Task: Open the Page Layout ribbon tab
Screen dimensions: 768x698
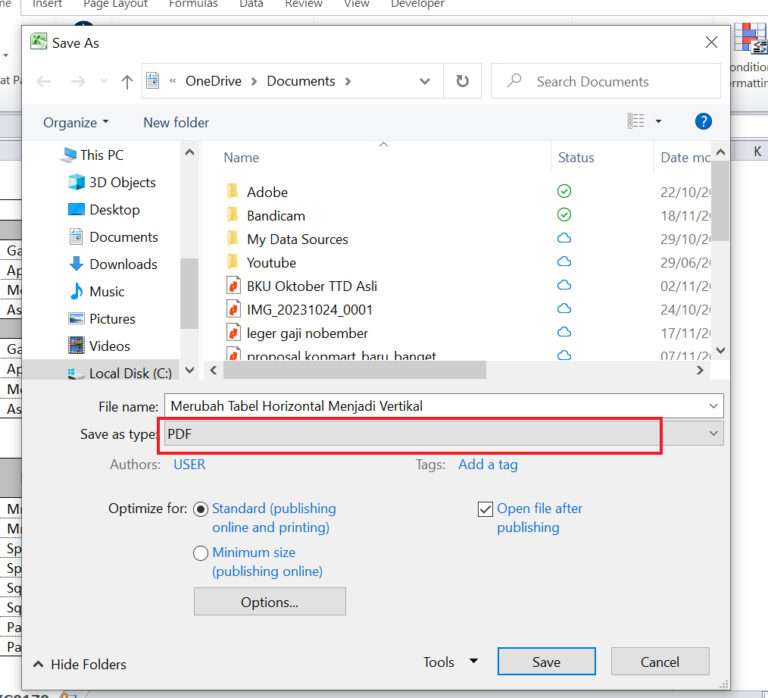Action: pyautogui.click(x=116, y=4)
